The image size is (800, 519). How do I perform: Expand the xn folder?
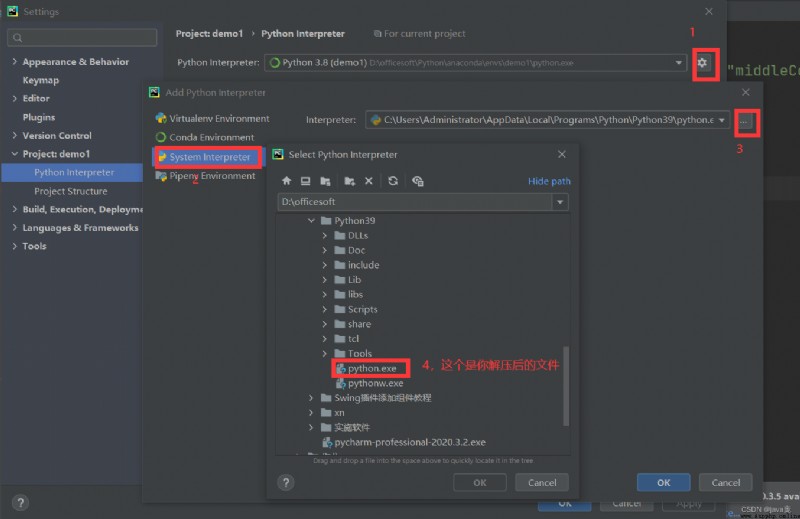(x=311, y=413)
